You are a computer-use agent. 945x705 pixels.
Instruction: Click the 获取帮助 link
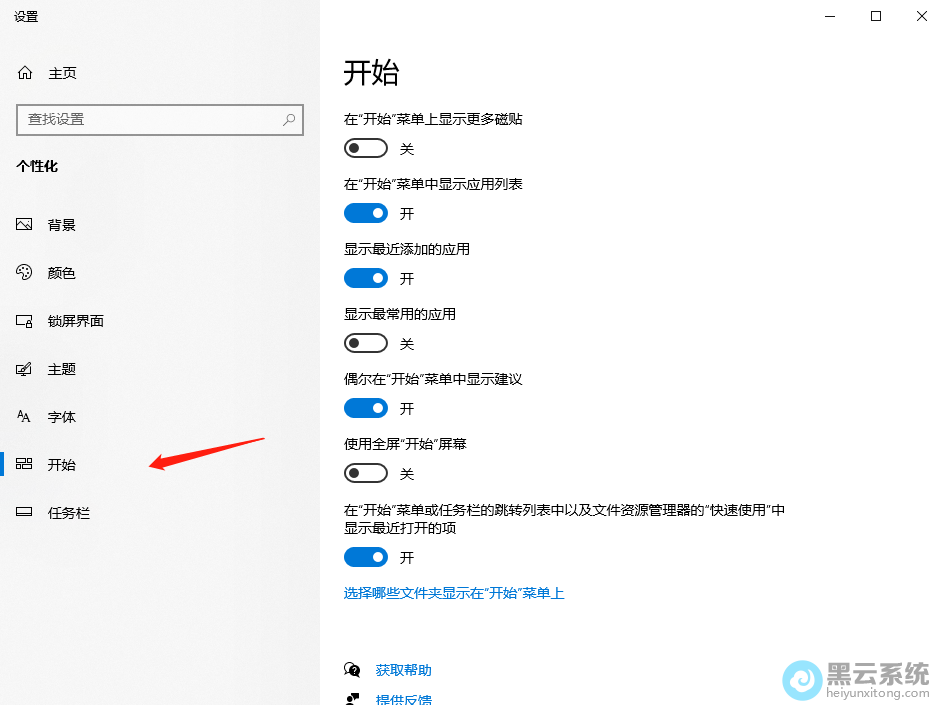coord(403,669)
